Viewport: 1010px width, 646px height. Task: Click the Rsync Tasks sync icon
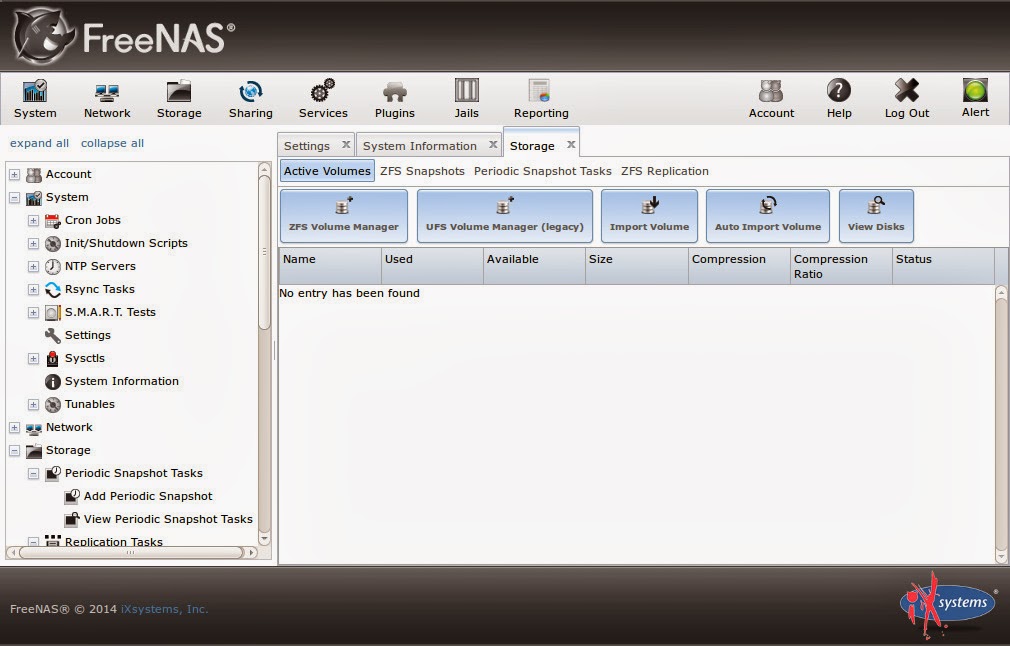[53, 290]
